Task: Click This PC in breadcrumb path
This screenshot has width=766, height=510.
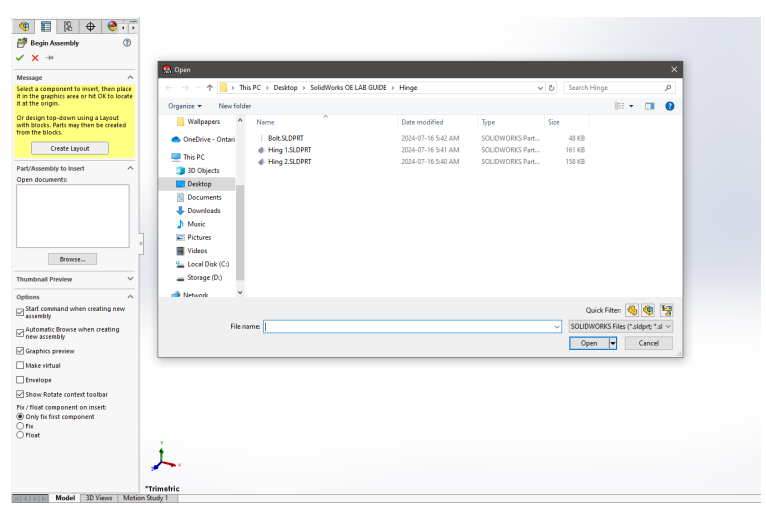Action: (x=250, y=88)
